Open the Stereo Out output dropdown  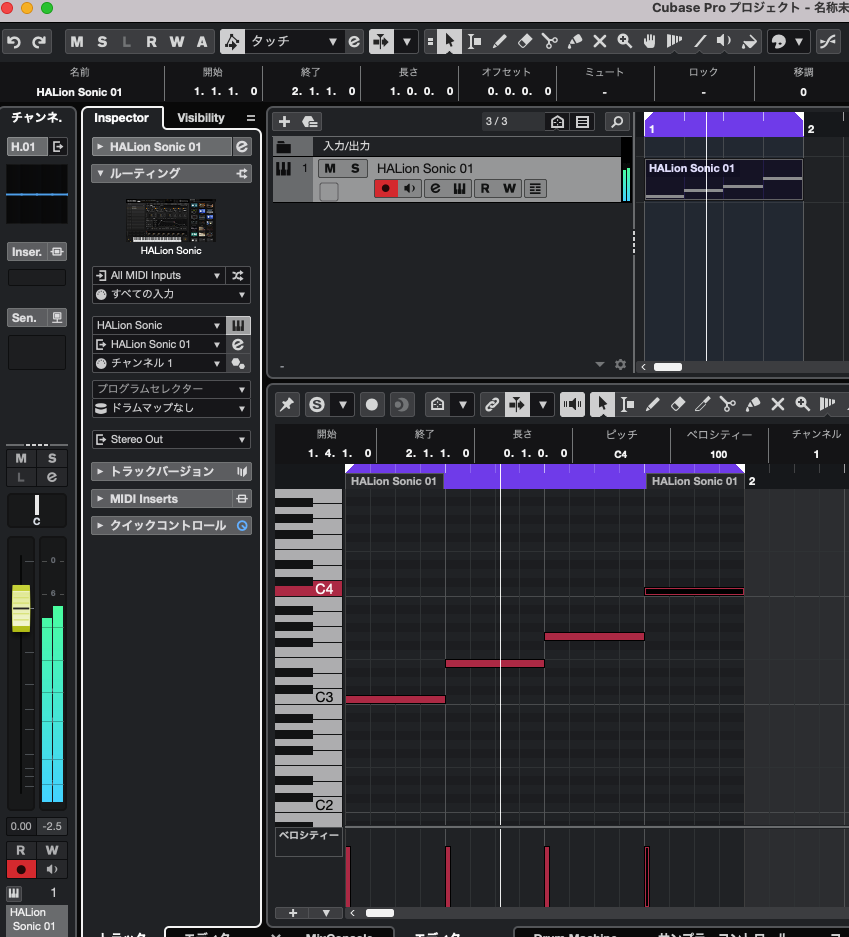click(171, 439)
